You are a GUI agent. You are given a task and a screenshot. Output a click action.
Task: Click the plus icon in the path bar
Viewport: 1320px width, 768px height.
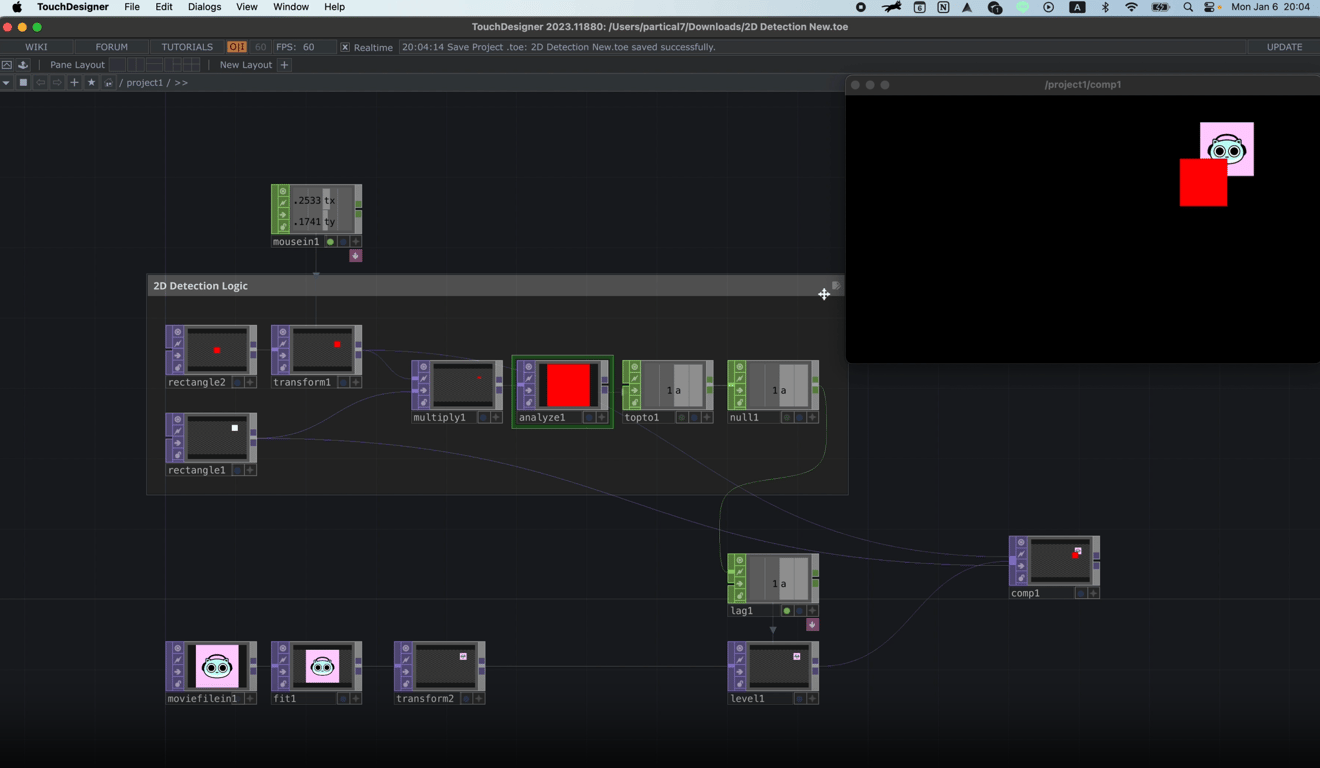(x=74, y=82)
